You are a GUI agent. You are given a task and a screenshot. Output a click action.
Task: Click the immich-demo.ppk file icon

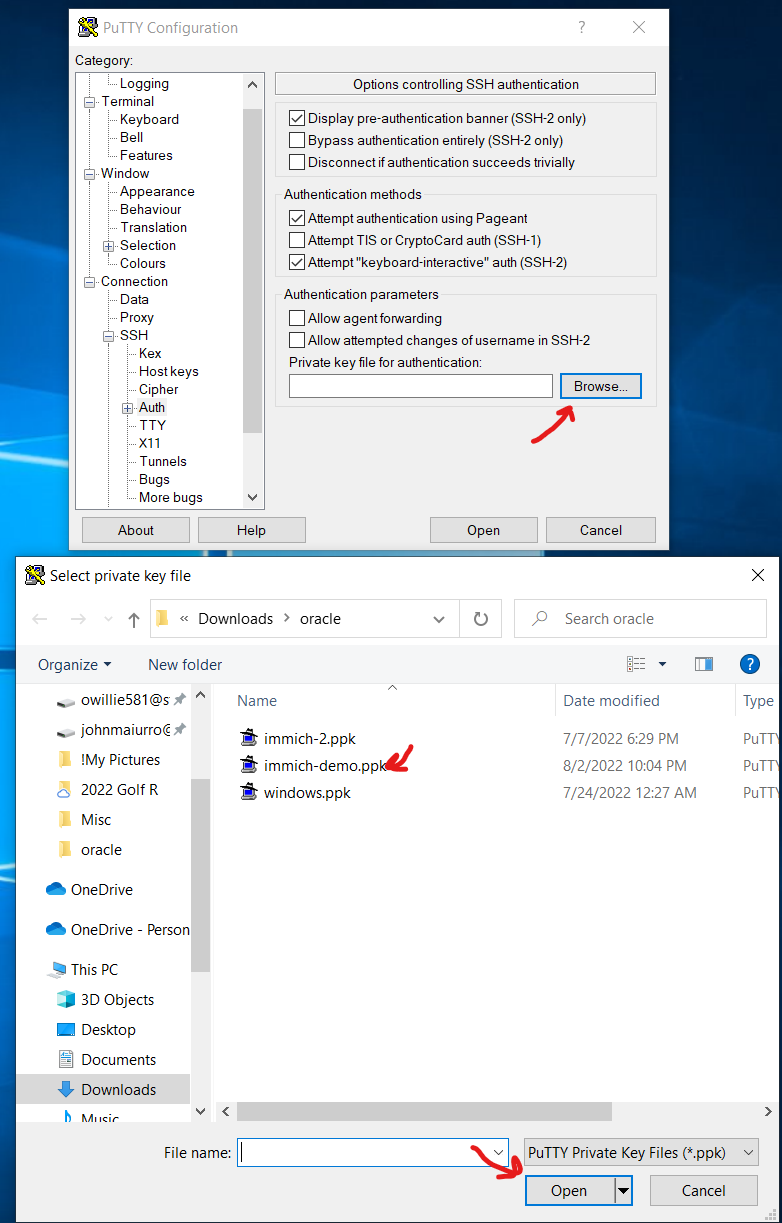coord(249,766)
